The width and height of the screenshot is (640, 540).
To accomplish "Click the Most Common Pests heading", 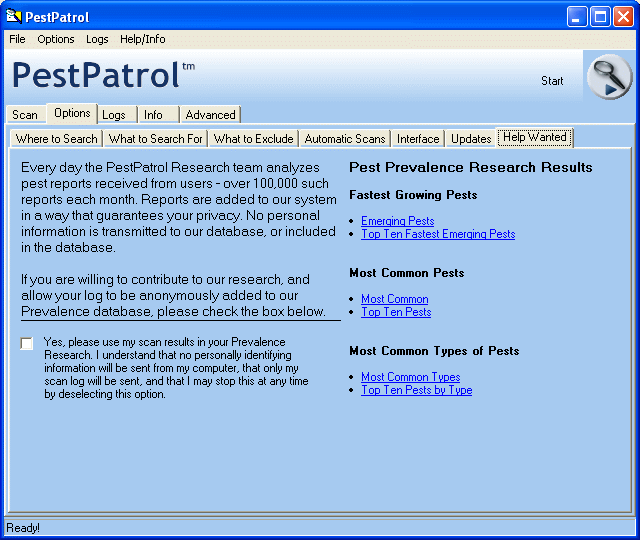I will coord(407,273).
